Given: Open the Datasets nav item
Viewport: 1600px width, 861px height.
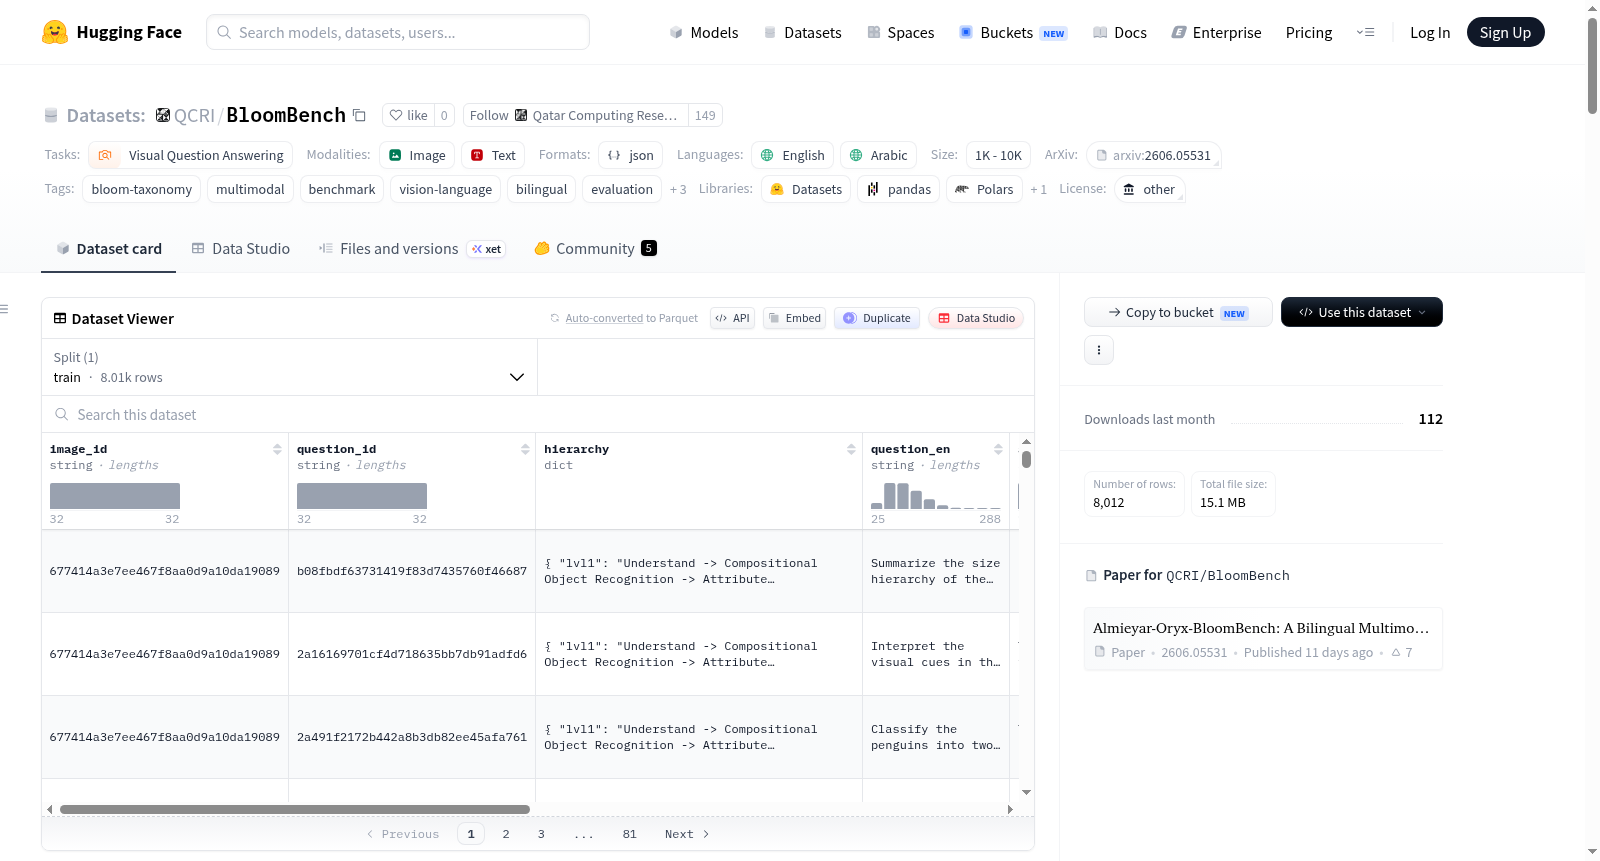Looking at the screenshot, I should [x=803, y=32].
